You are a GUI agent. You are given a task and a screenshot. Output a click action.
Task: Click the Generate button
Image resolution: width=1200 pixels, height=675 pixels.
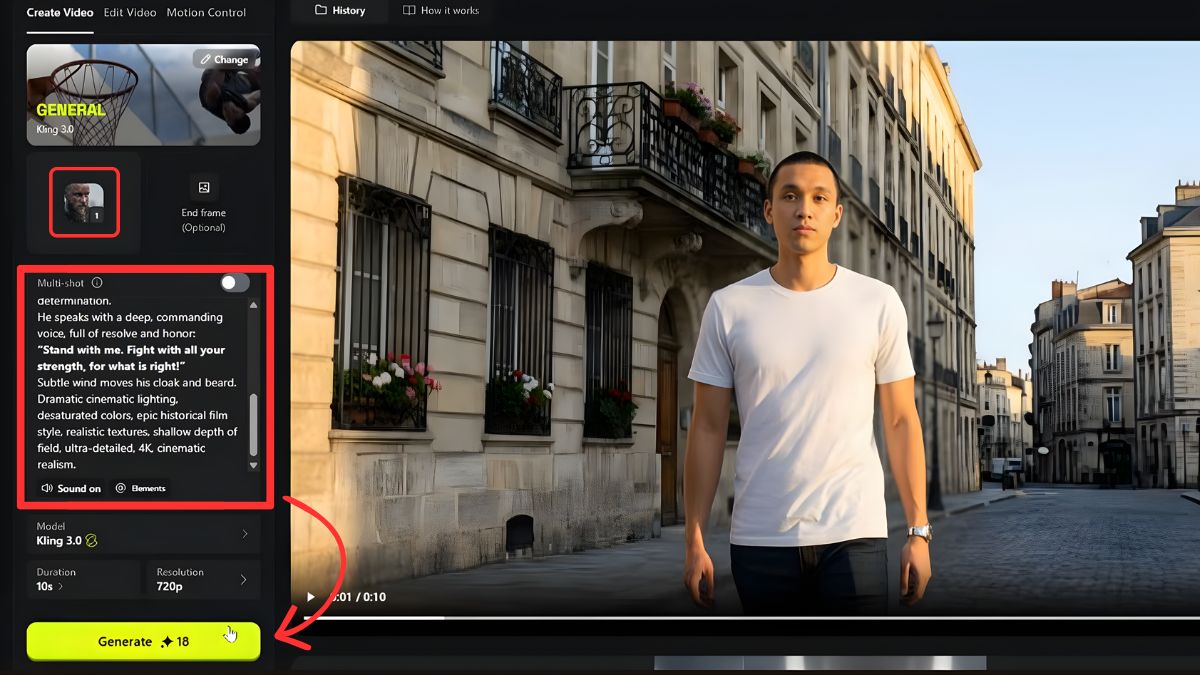[x=143, y=642]
